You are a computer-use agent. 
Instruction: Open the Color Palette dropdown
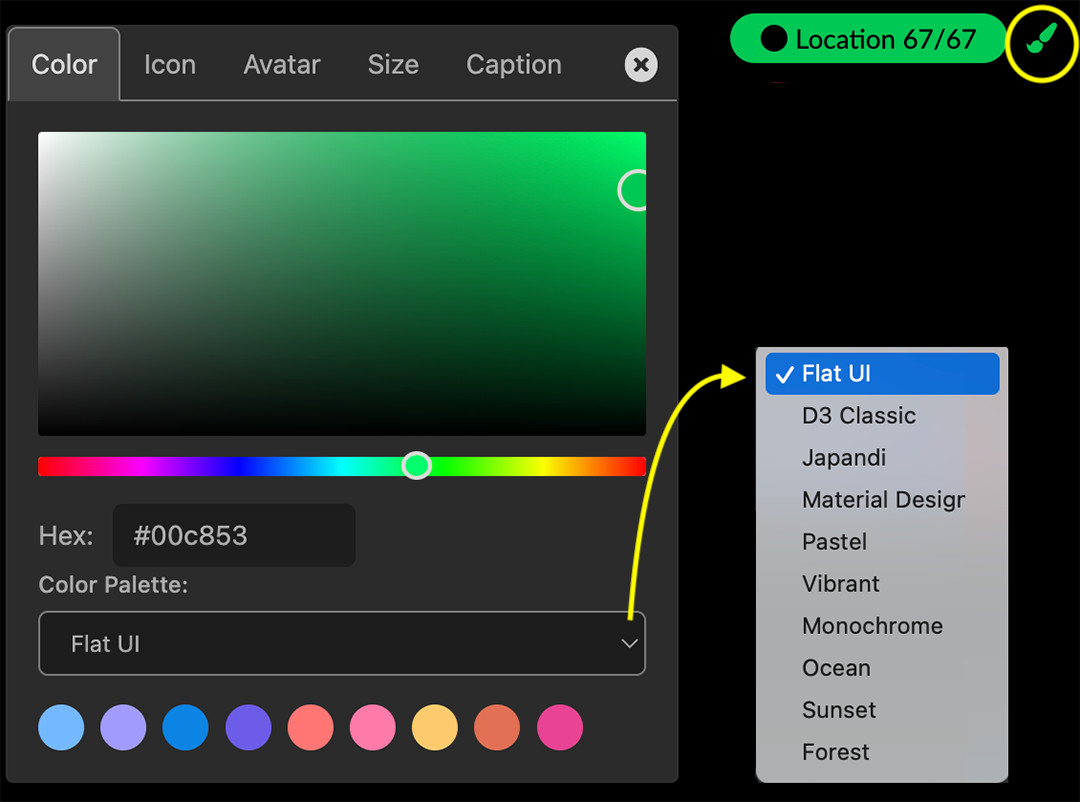(x=342, y=643)
